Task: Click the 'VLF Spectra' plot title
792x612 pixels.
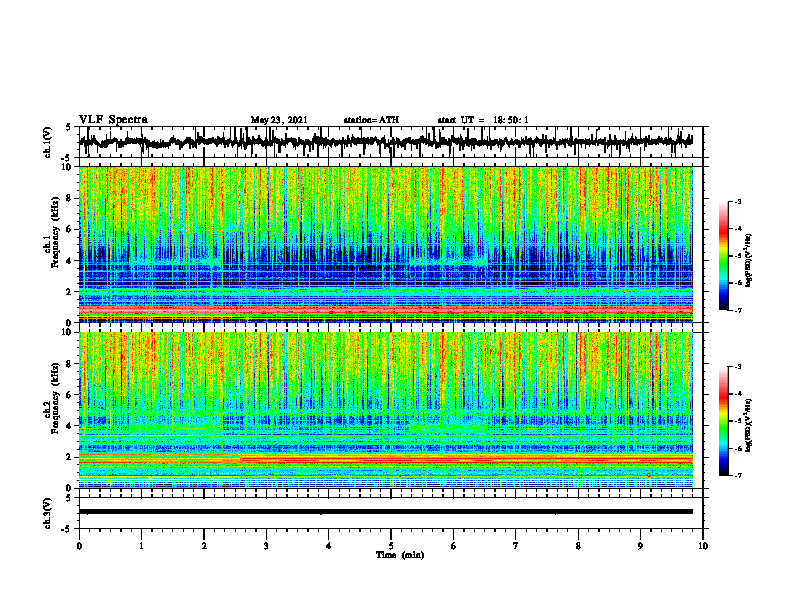Action: coord(113,120)
